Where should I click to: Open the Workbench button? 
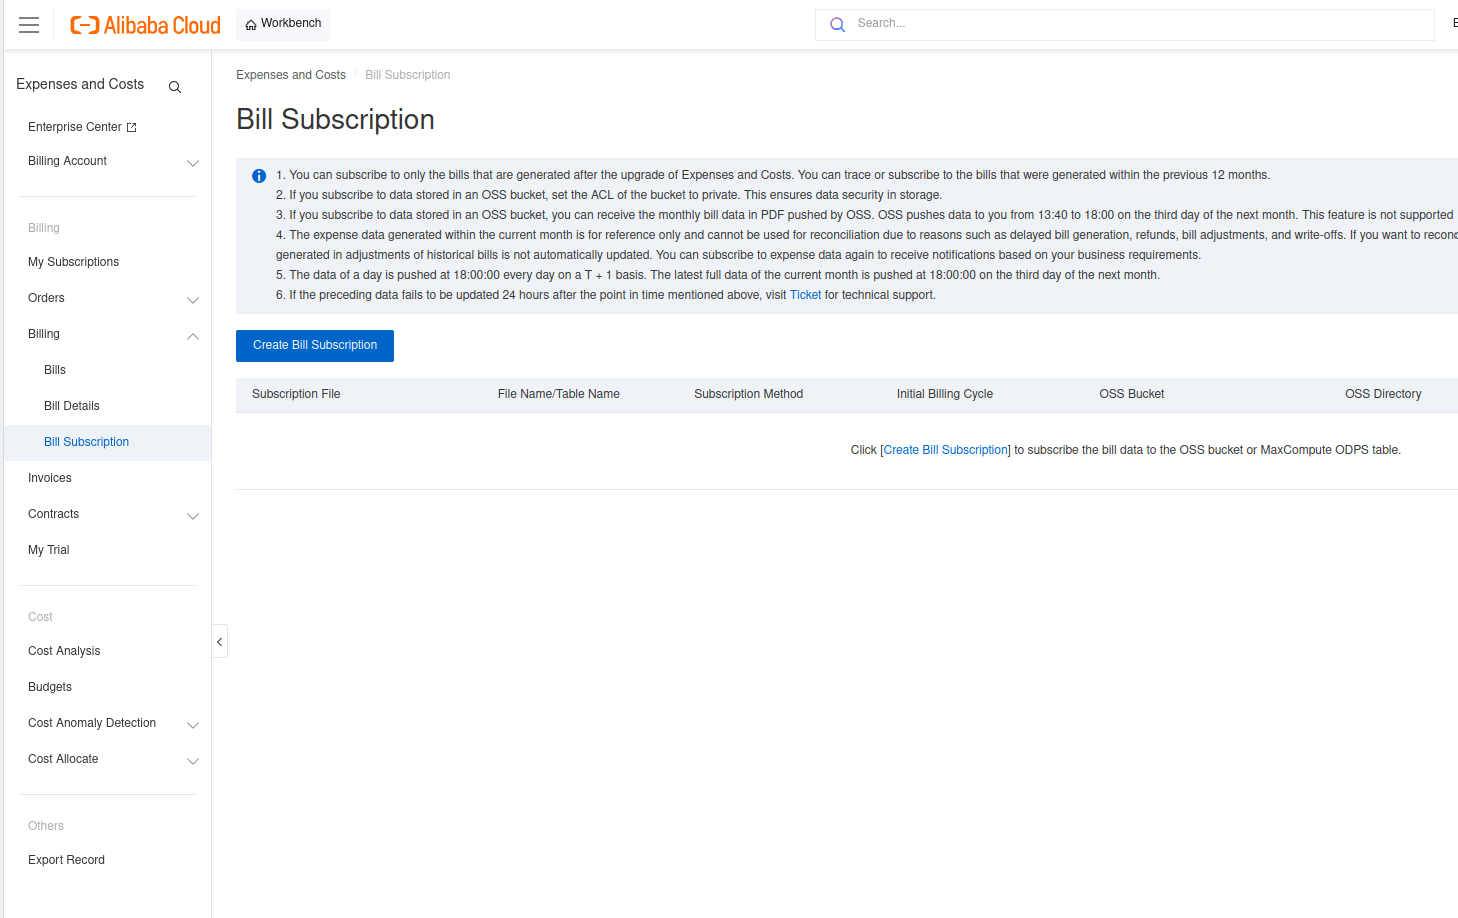tap(284, 24)
